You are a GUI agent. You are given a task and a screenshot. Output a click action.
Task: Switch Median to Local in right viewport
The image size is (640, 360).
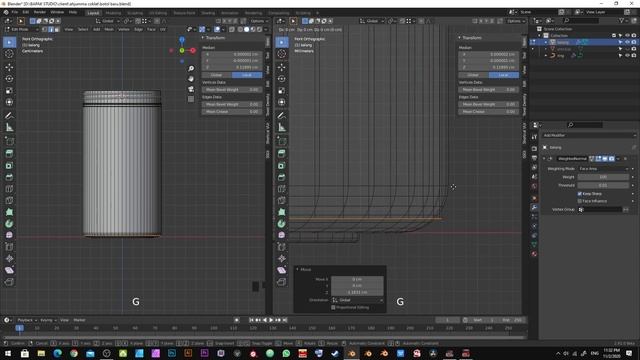(x=504, y=75)
